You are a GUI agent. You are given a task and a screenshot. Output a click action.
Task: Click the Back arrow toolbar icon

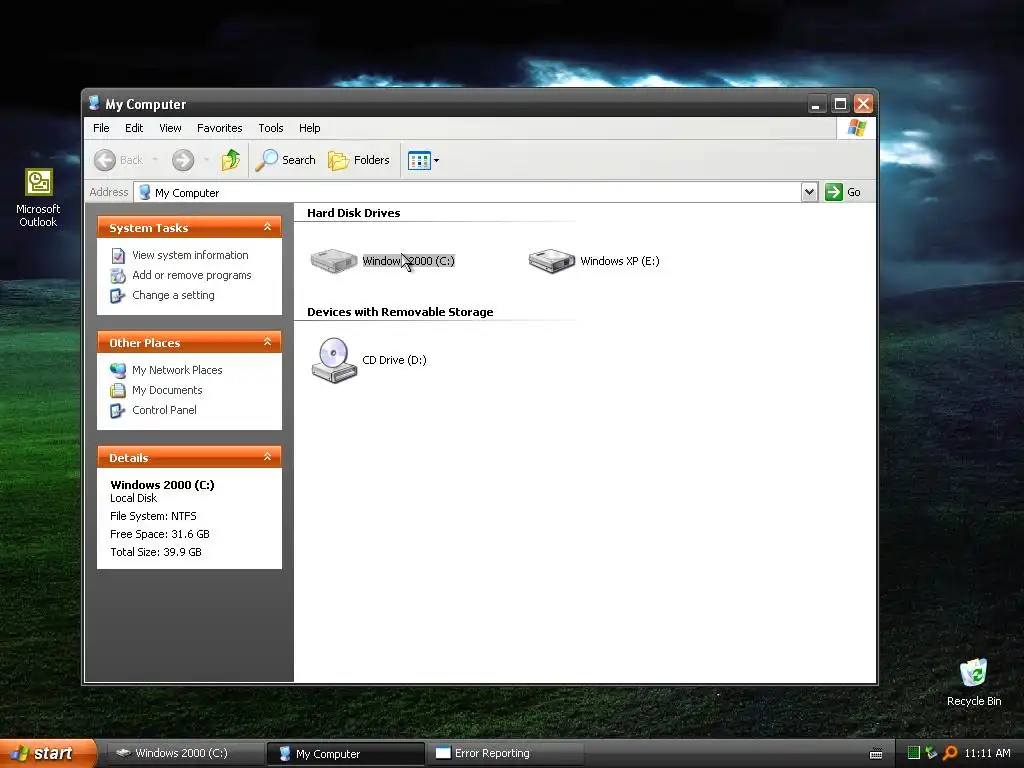point(104,160)
